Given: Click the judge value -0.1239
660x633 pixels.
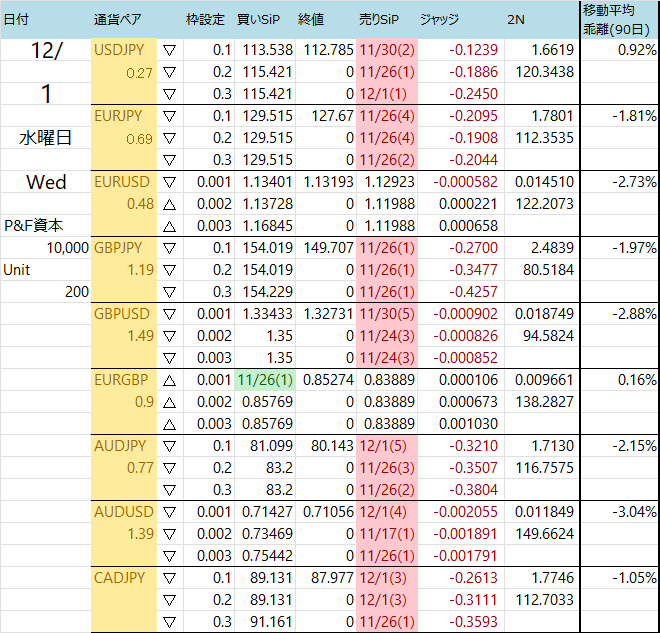Looking at the screenshot, I should coord(473,50).
